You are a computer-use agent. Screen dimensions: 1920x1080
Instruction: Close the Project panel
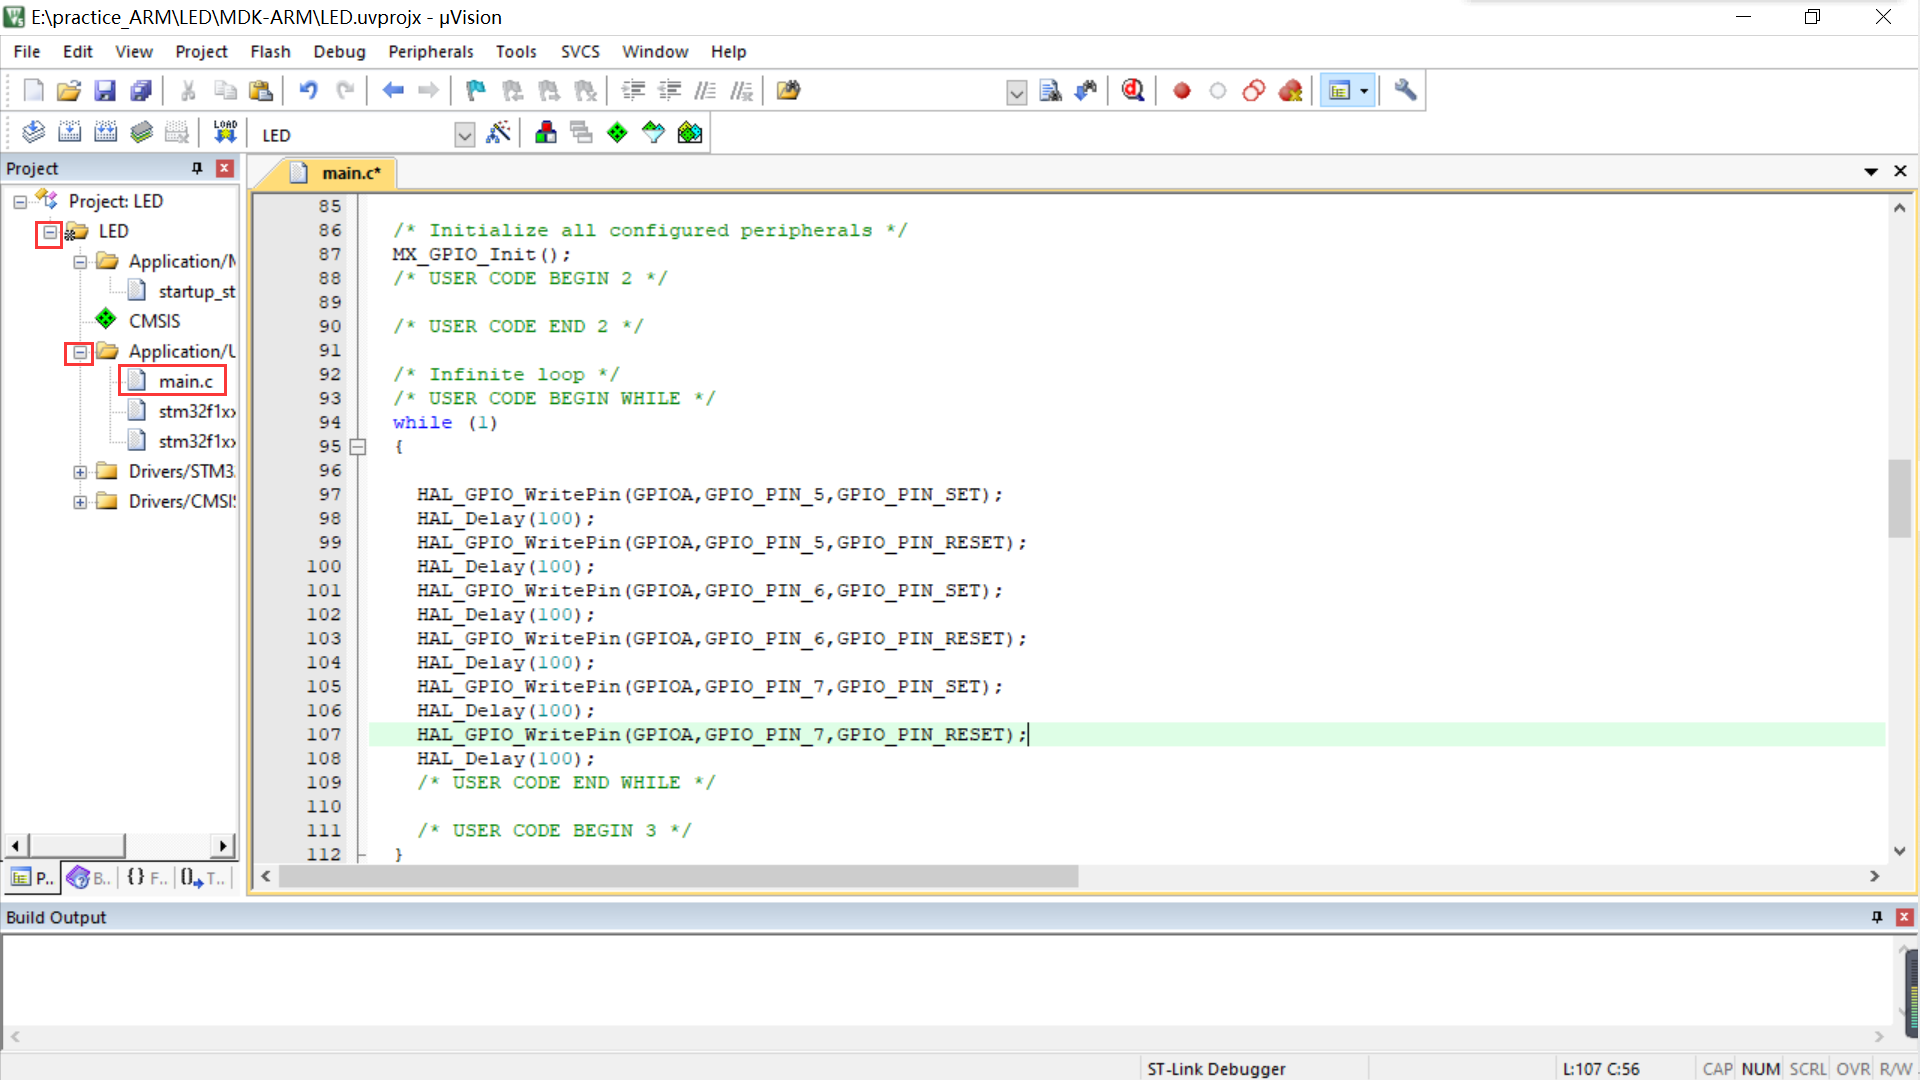225,168
